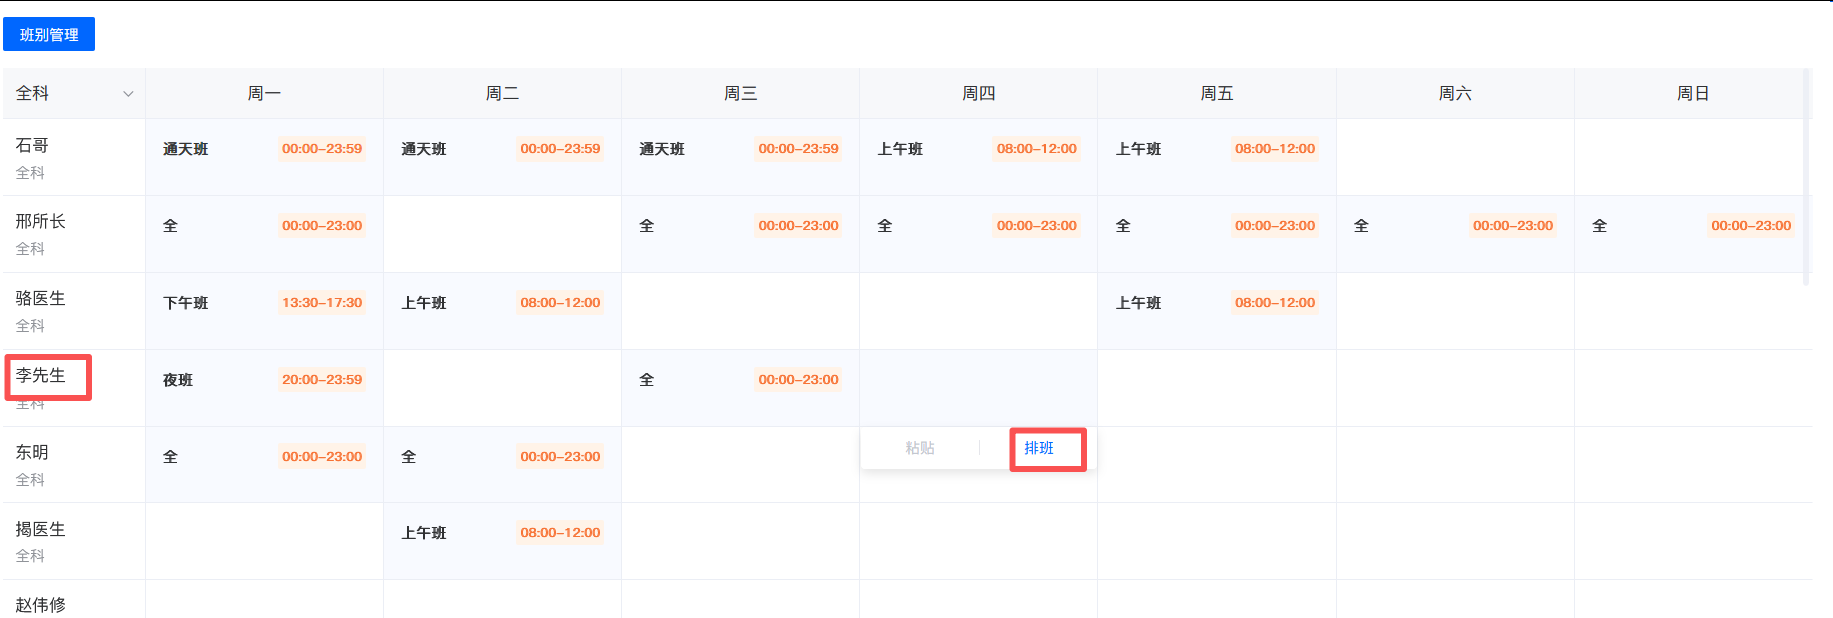1833x618 pixels.
Task: Select 李先生's Monday 夜班 shift
Action: click(264, 380)
